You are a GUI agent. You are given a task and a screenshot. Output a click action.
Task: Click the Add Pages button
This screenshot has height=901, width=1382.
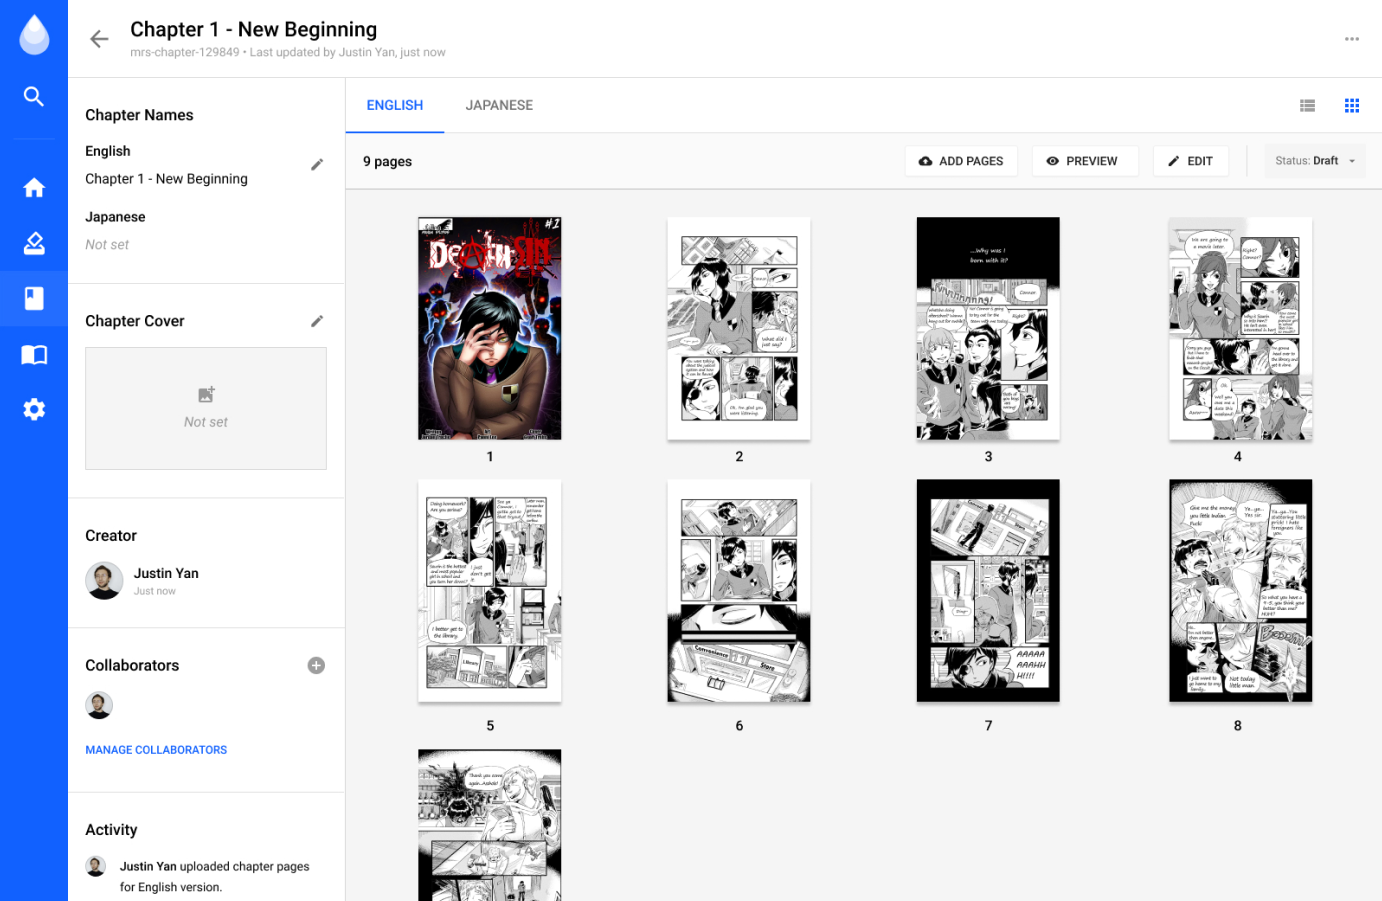[961, 161]
